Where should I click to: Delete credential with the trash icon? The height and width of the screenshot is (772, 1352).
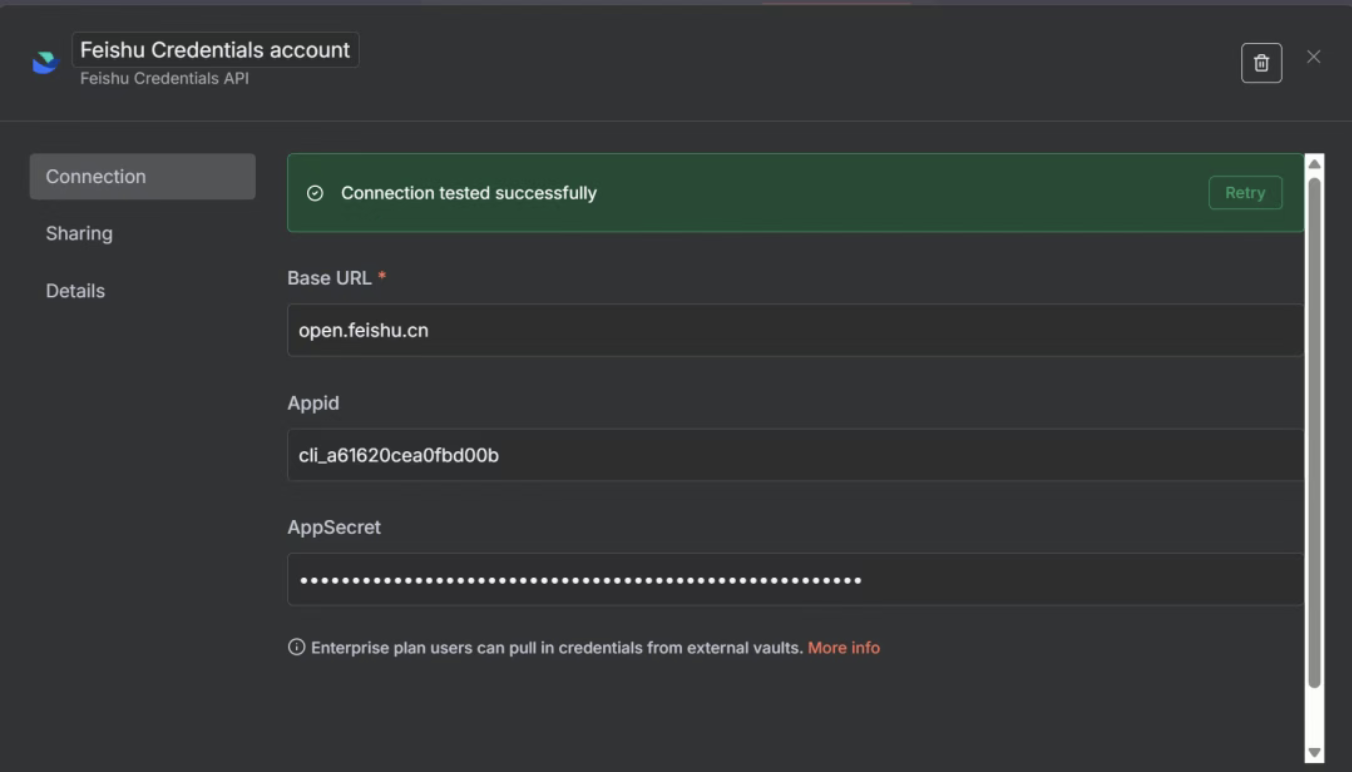tap(1261, 63)
